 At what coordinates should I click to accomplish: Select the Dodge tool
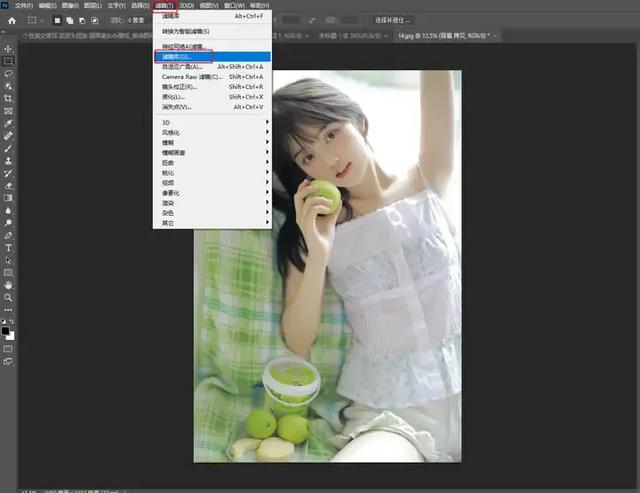tap(8, 223)
